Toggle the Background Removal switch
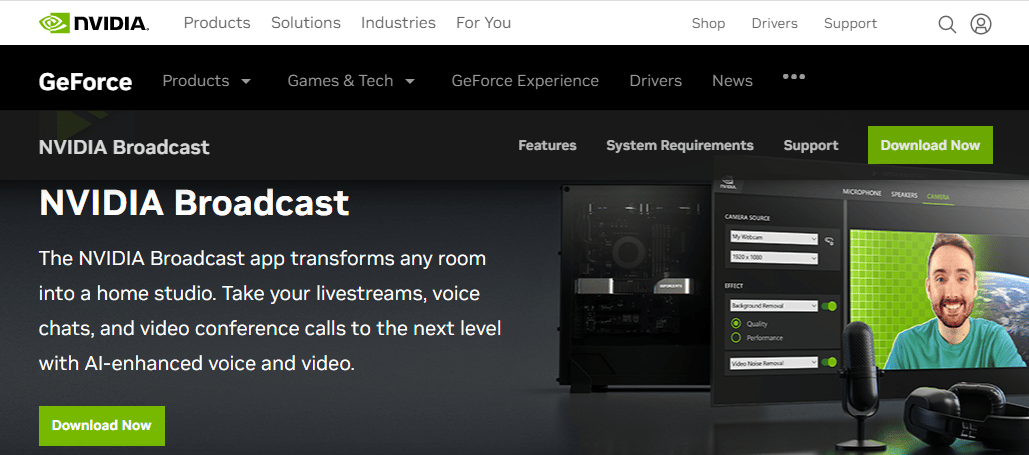Image resolution: width=1029 pixels, height=455 pixels. tap(829, 306)
